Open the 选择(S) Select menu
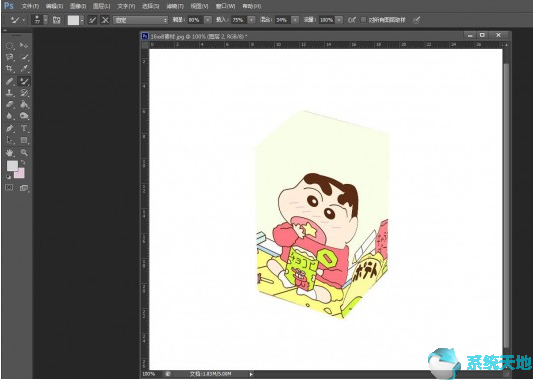Viewport: 533px width, 380px height. [x=151, y=6]
